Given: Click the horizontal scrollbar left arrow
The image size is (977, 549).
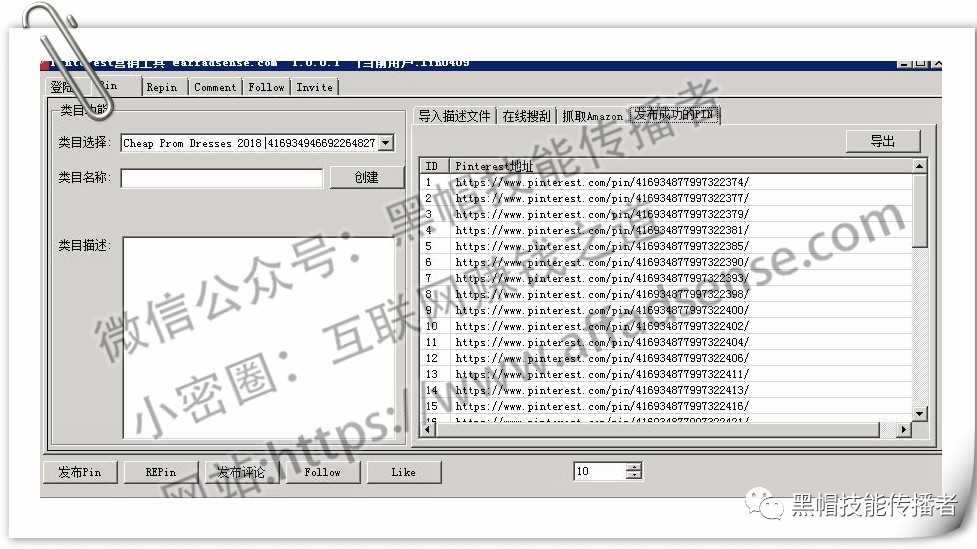Looking at the screenshot, I should (x=428, y=429).
